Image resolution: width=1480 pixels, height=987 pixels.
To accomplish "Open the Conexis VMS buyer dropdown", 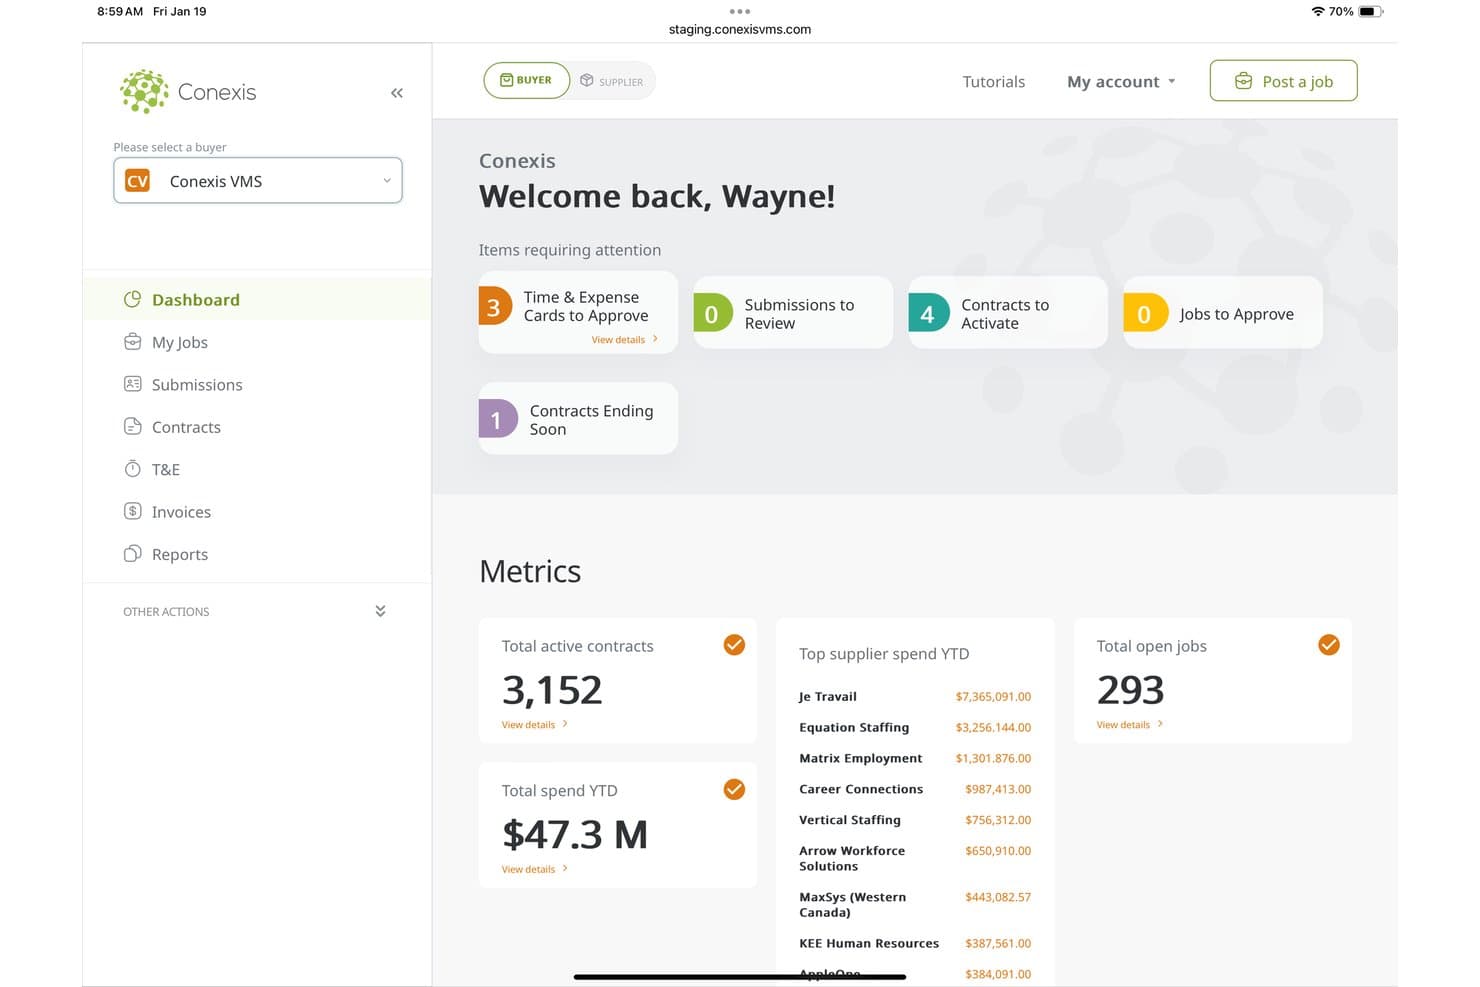I will tap(258, 181).
